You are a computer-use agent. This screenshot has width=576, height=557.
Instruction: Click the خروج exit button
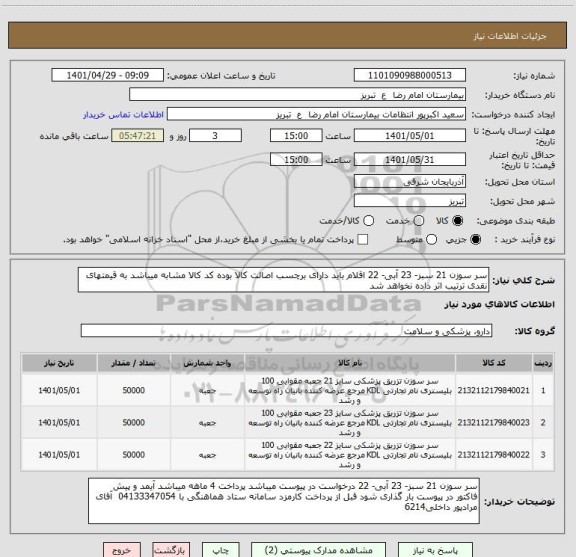[x=122, y=550]
